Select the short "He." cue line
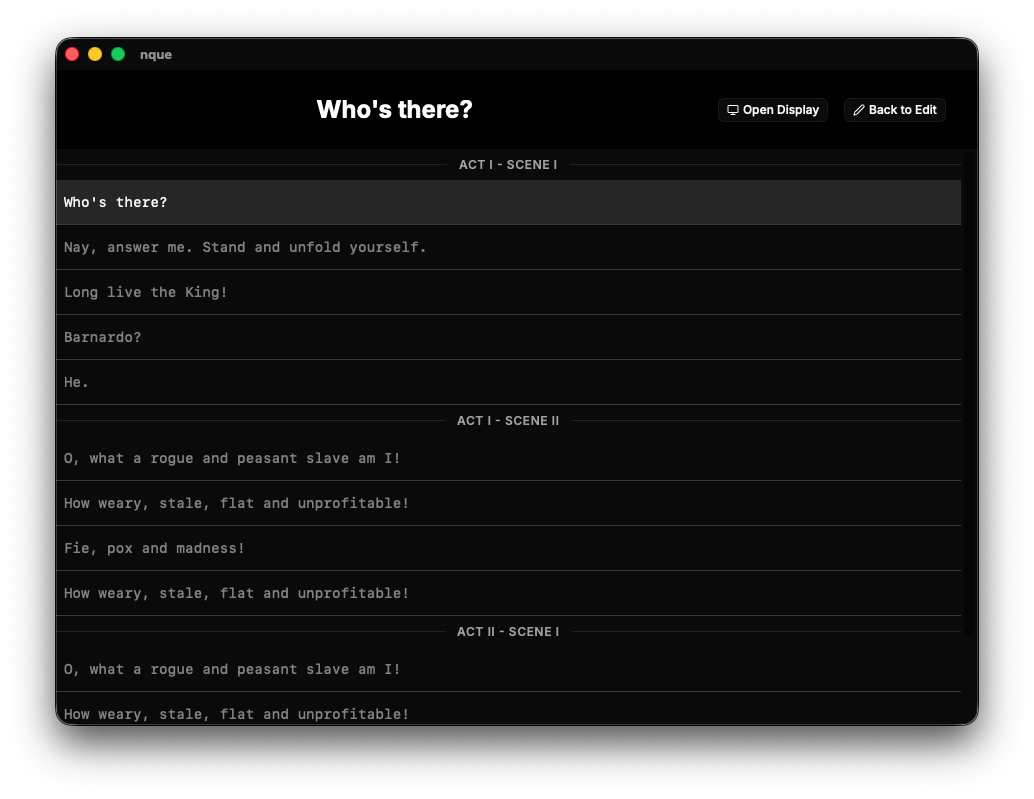This screenshot has width=1034, height=799. [x=508, y=382]
